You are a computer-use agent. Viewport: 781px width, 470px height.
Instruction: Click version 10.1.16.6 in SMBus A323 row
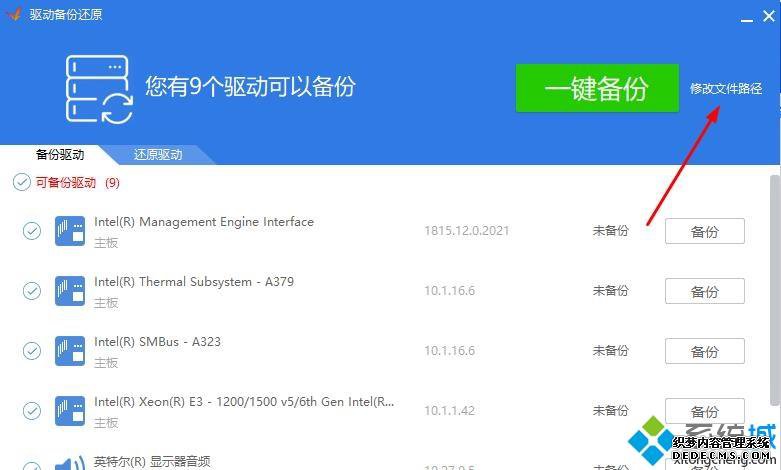[x=449, y=351]
